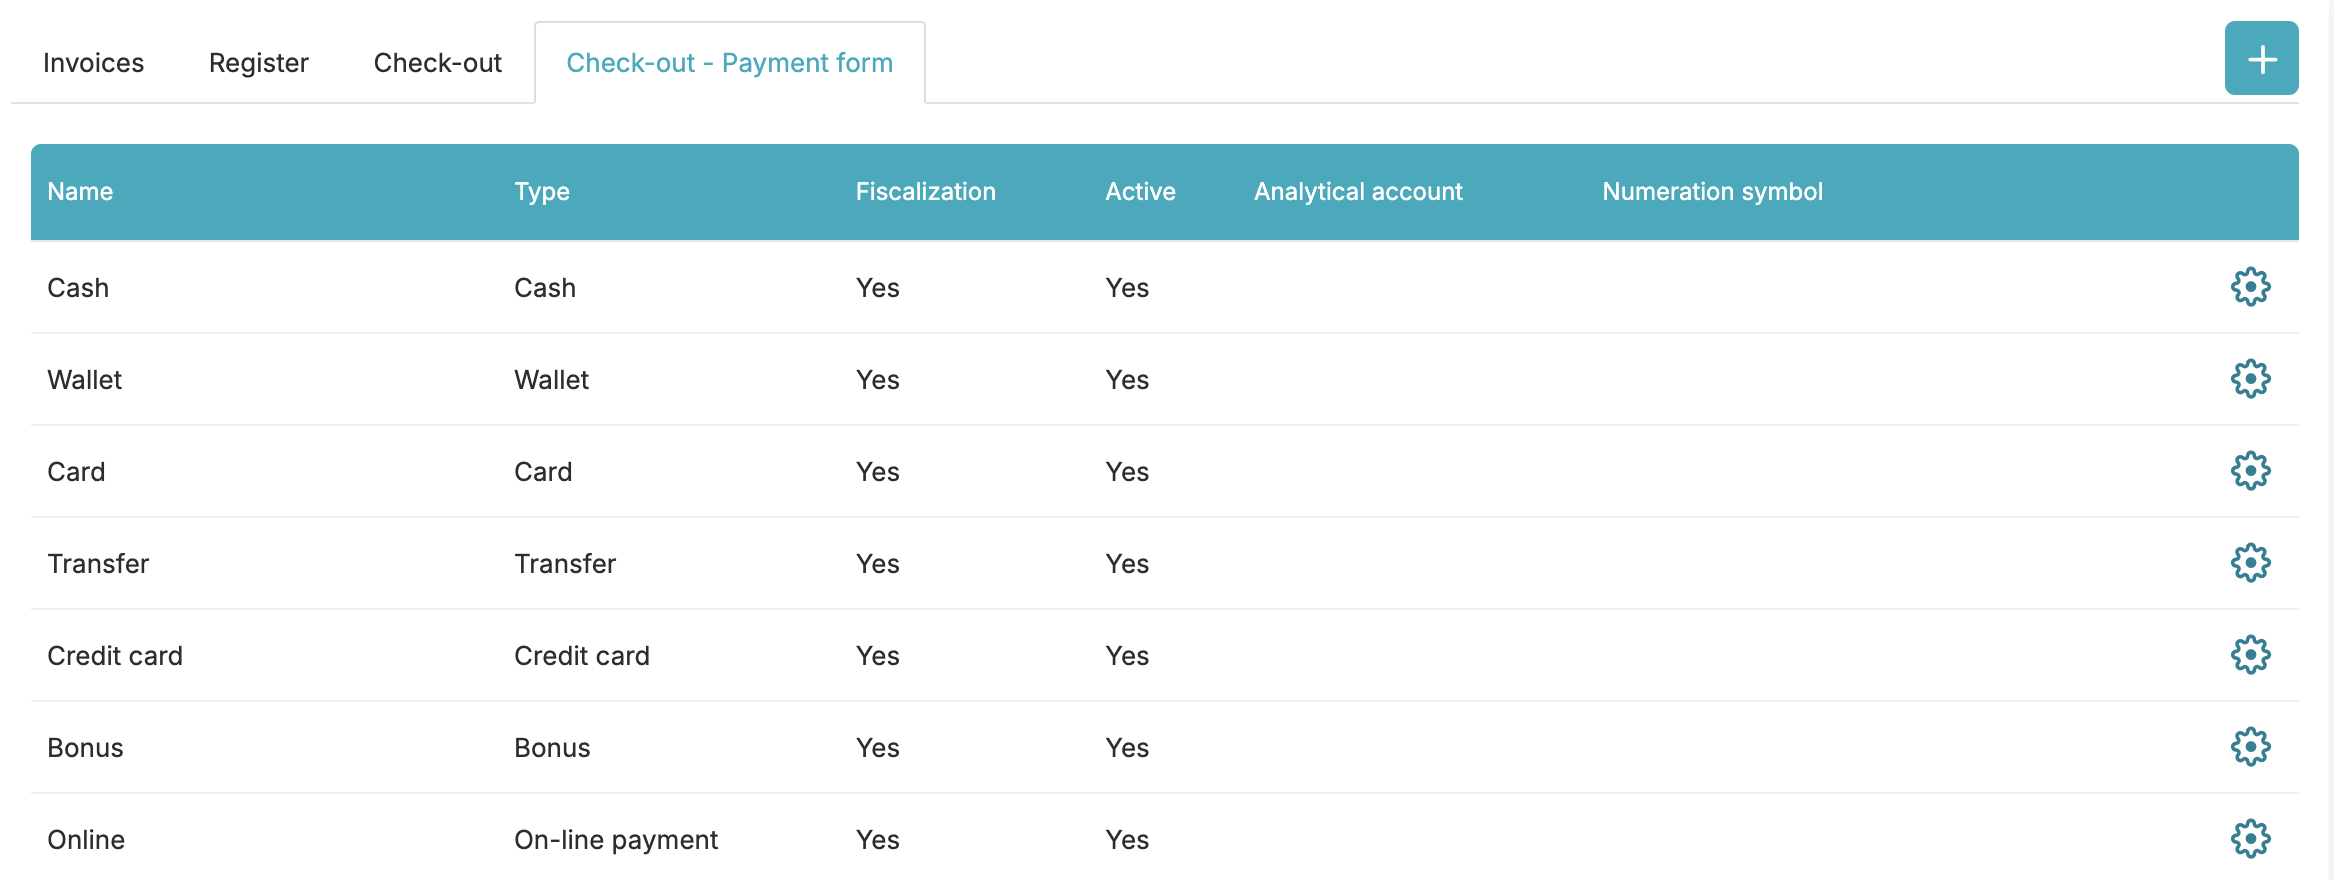Switch to the Invoices tab
This screenshot has height=880, width=2334.
pos(93,63)
